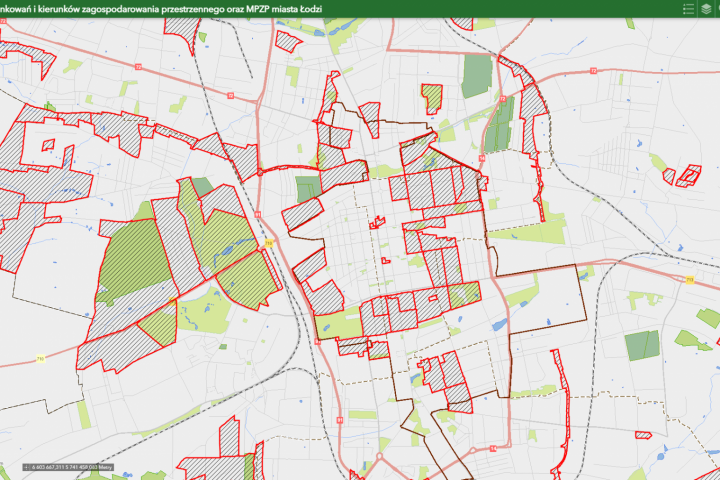The width and height of the screenshot is (720, 480).
Task: Click the 'MPZP miasta Łodzi' title text
Action: coord(284,9)
